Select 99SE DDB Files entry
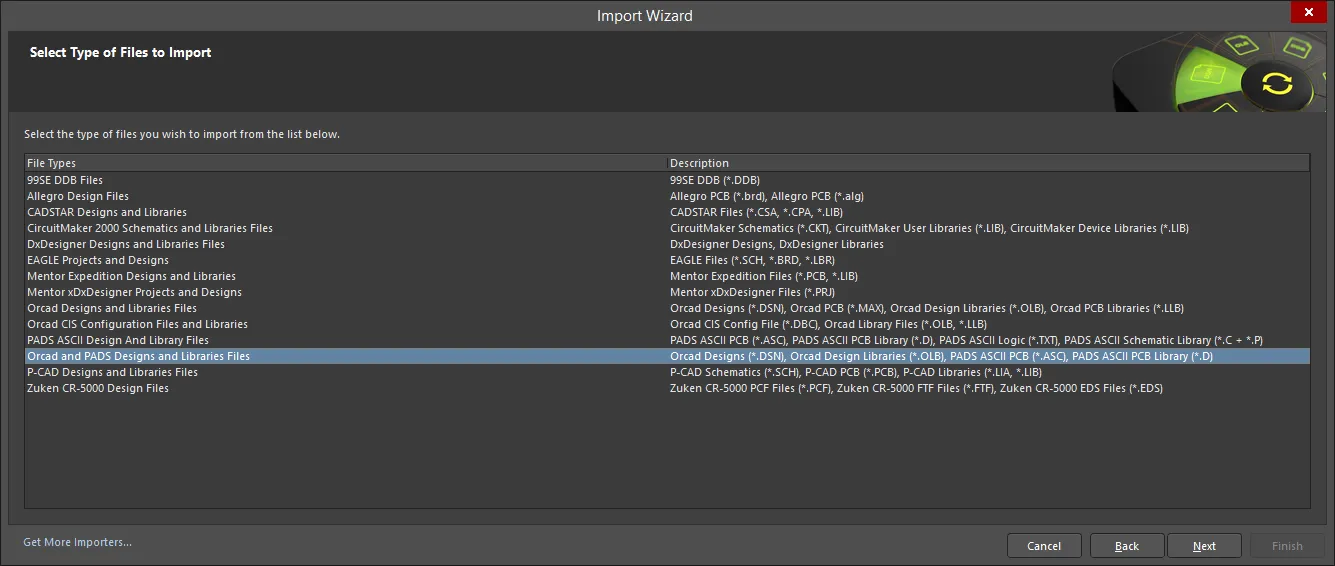This screenshot has width=1335, height=566. coord(667,180)
